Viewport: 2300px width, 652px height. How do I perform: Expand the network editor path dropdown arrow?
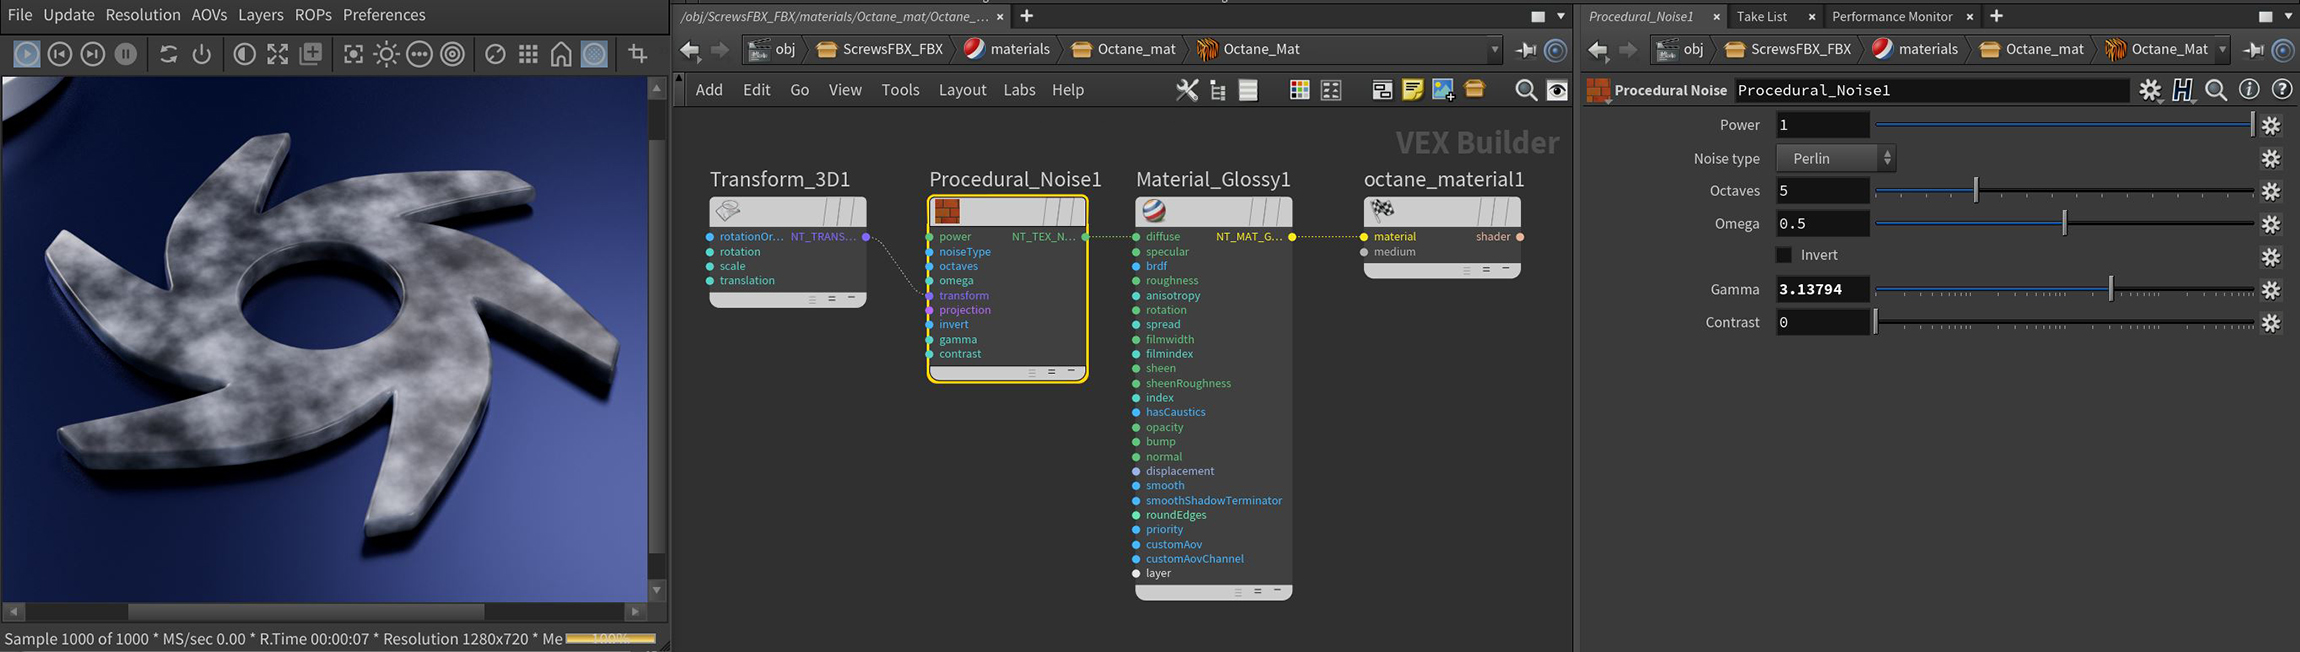pos(1495,49)
